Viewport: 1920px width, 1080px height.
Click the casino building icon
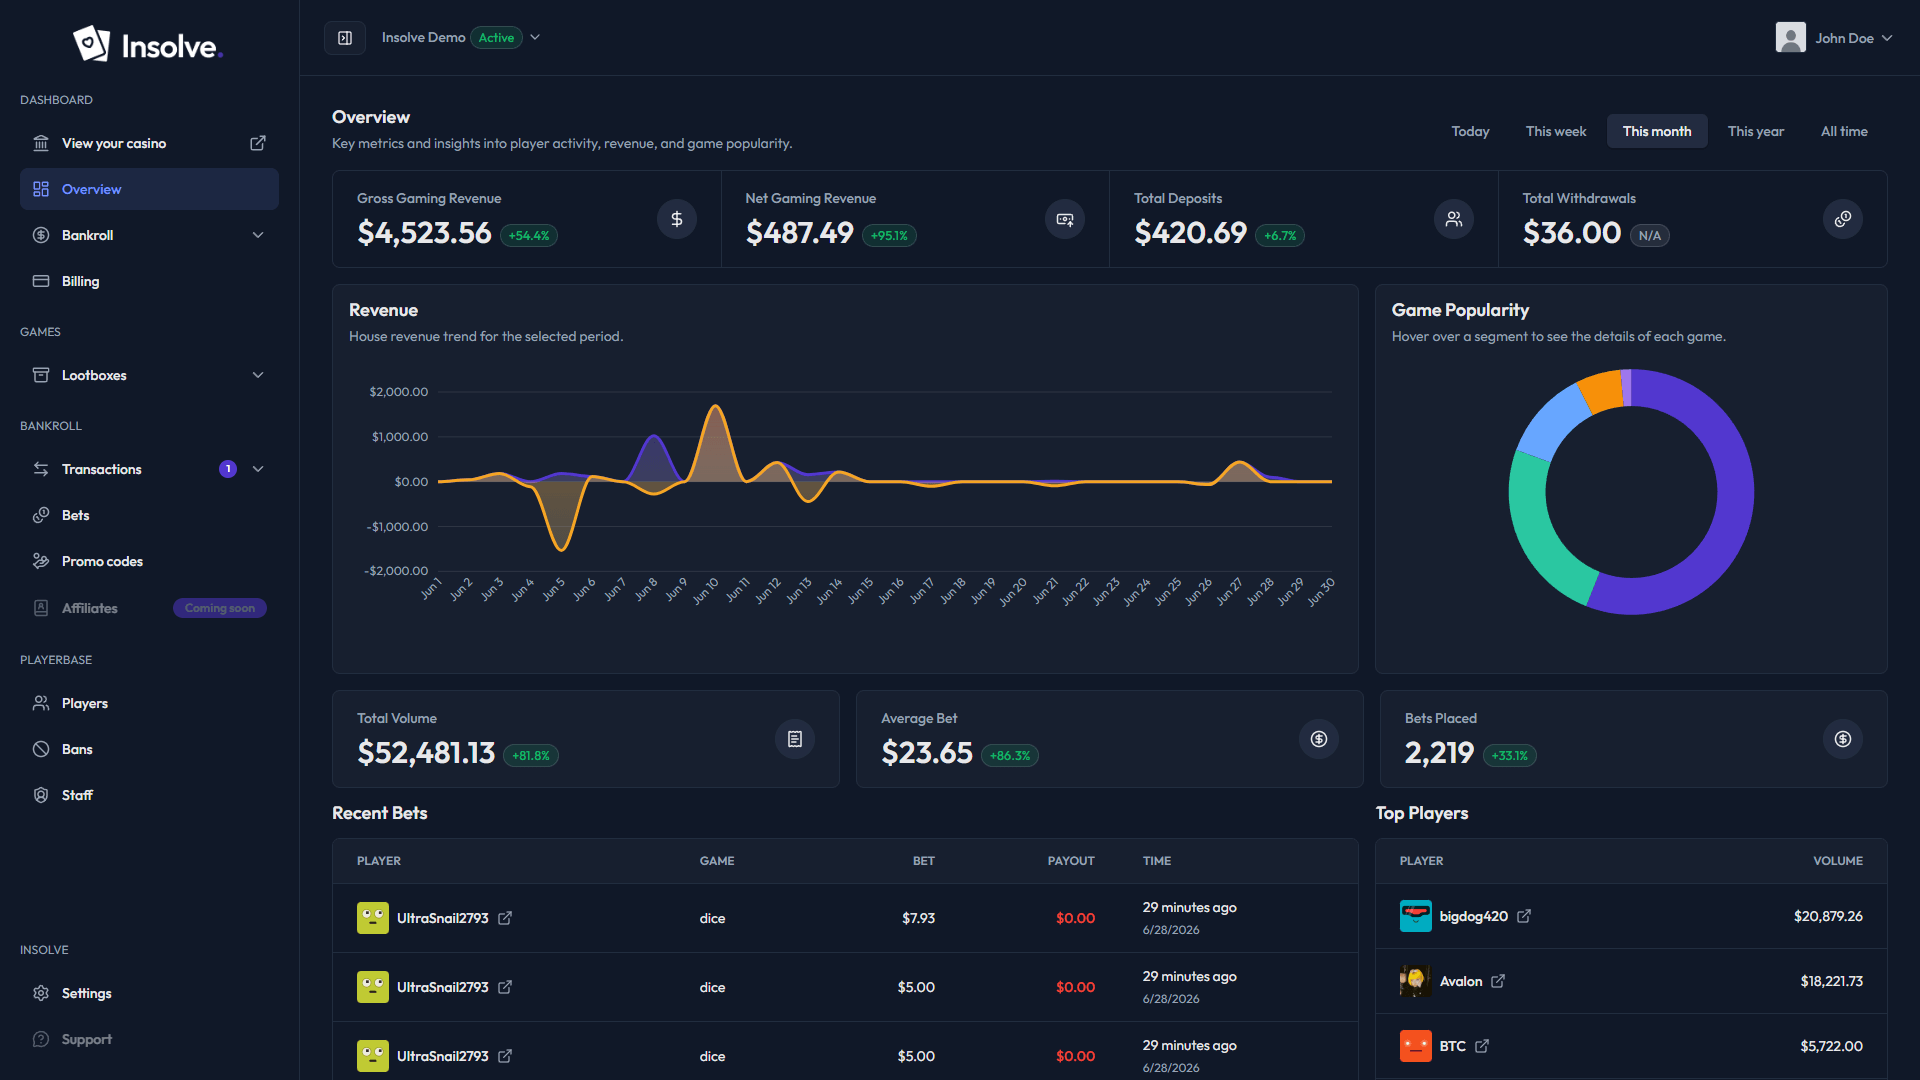tap(41, 143)
